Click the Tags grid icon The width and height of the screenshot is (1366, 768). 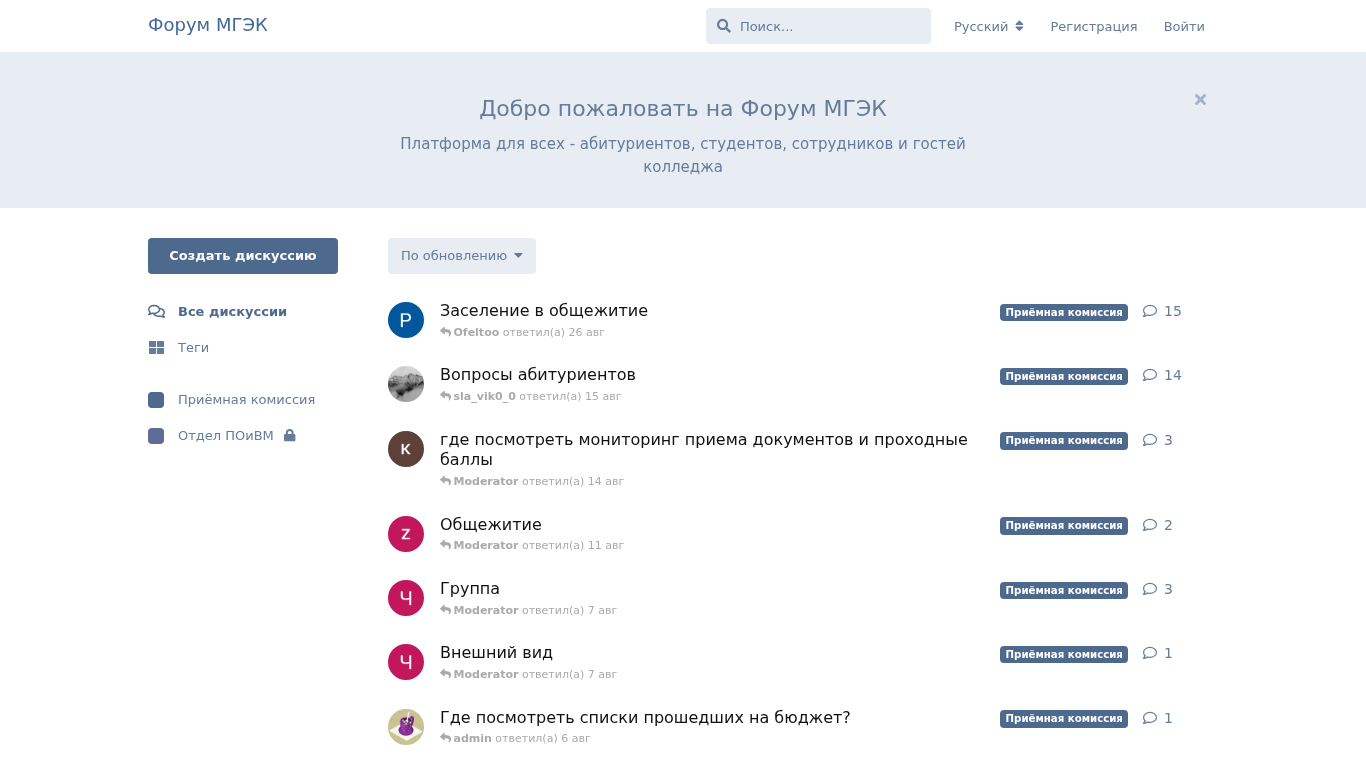point(156,348)
